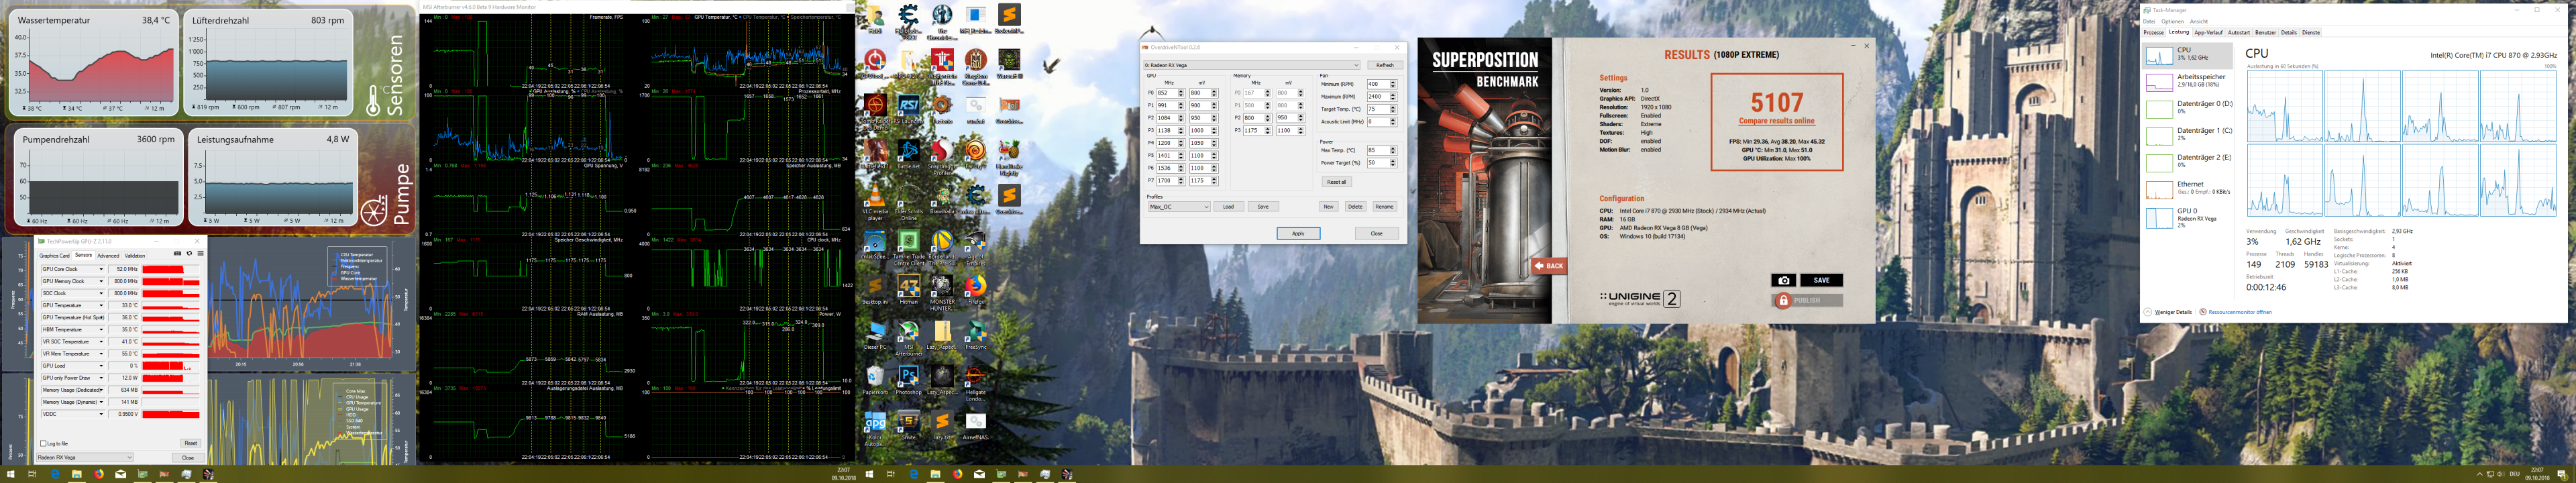
Task: Open the FreeSync desktop shortcut
Action: 976,334
